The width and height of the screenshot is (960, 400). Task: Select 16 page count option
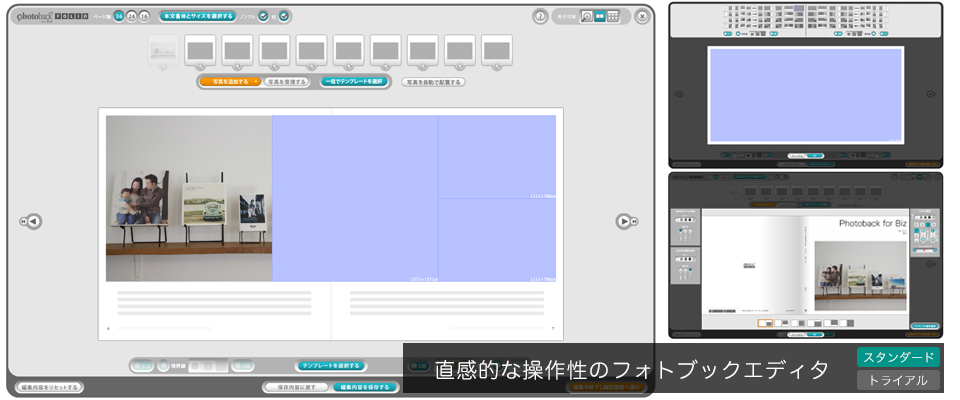click(x=144, y=16)
